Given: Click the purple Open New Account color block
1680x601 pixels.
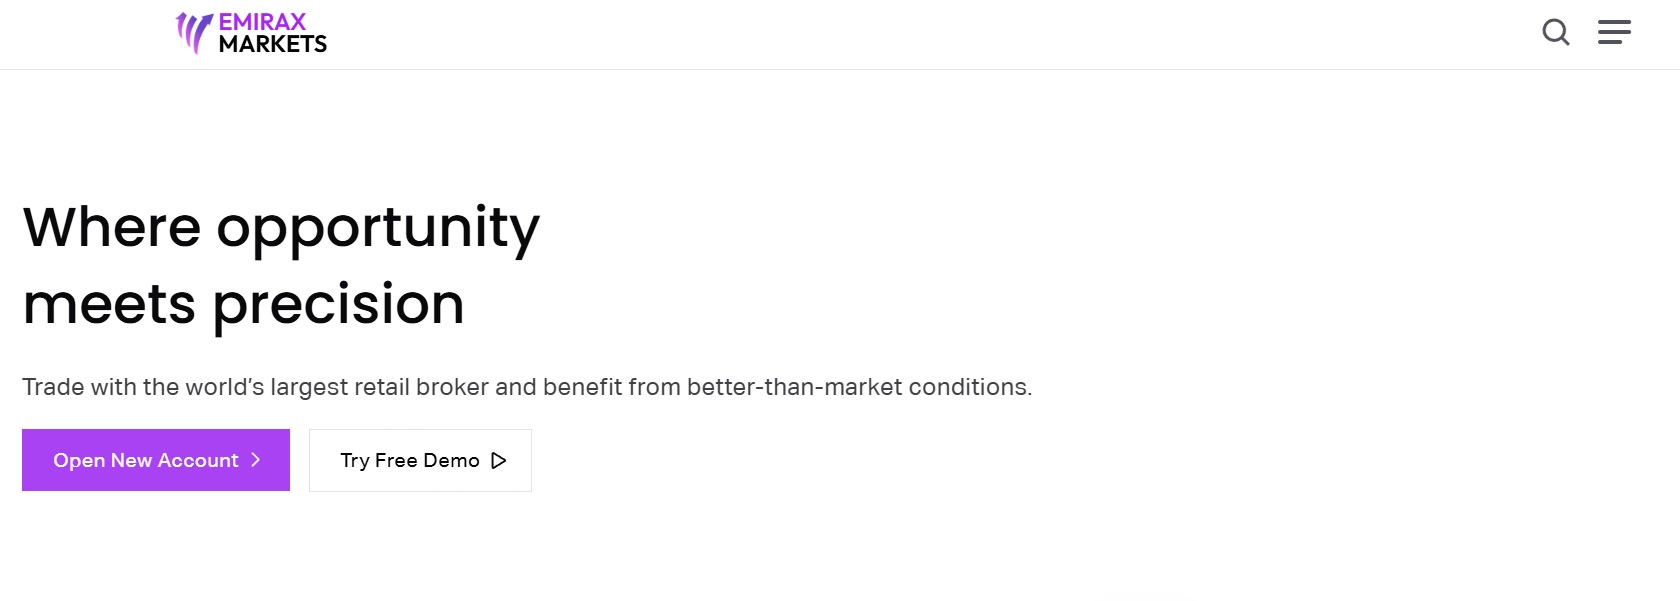Looking at the screenshot, I should pos(155,460).
